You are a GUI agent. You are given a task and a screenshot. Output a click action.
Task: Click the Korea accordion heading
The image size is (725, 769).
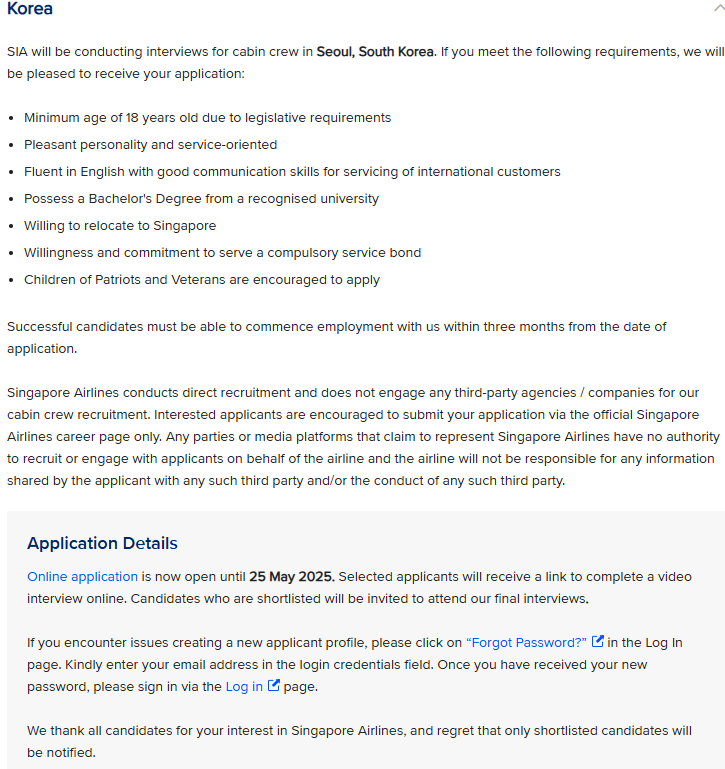pyautogui.click(x=30, y=9)
